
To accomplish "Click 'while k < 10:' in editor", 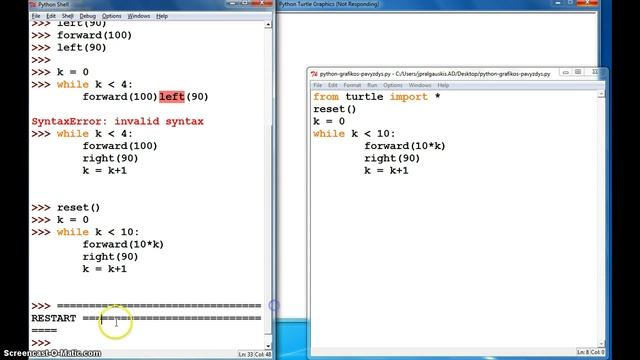I will 354,134.
